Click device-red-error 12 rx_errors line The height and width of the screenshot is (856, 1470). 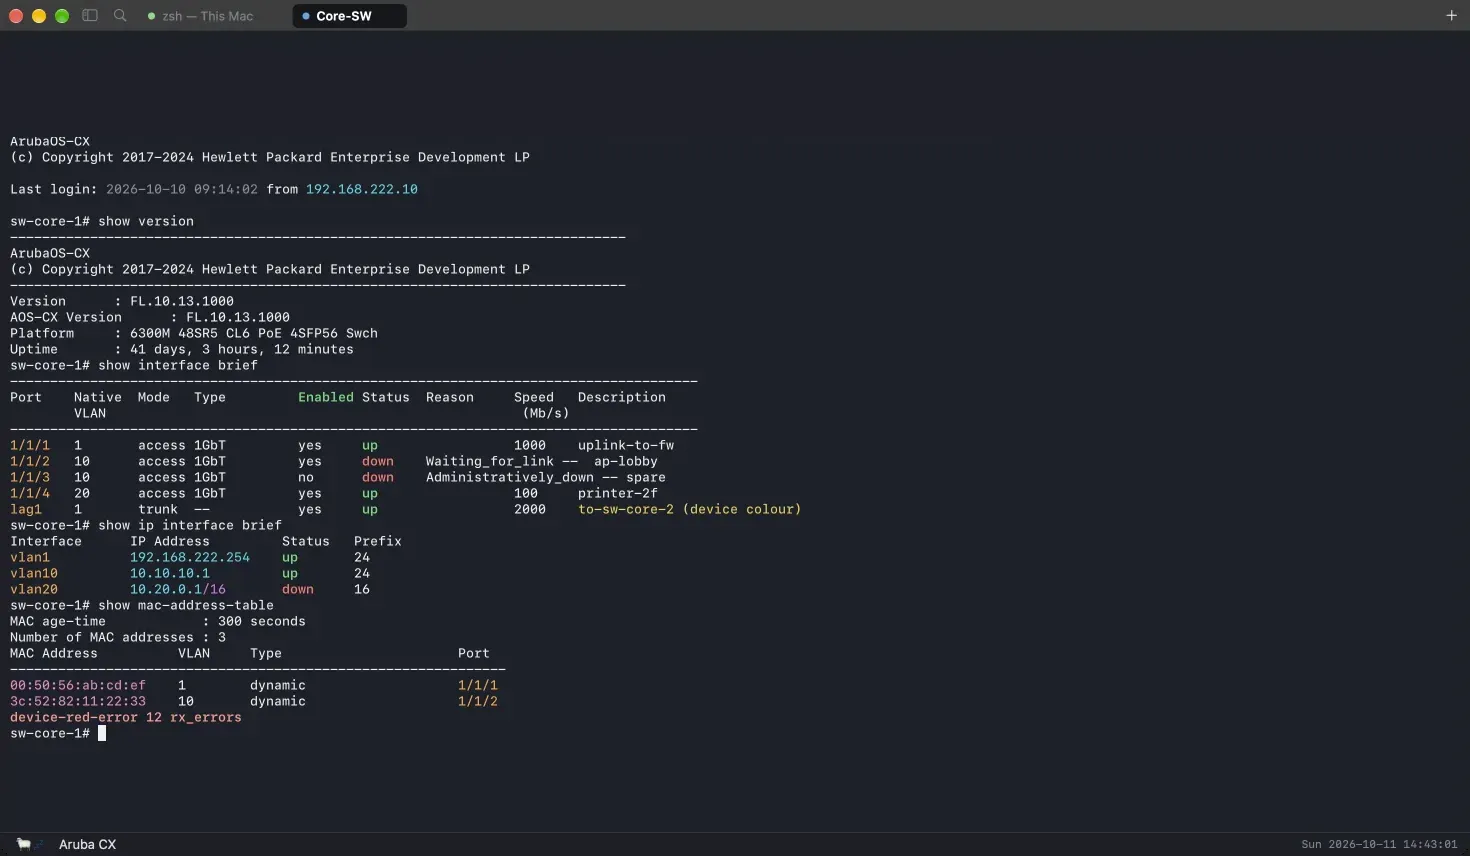(126, 717)
